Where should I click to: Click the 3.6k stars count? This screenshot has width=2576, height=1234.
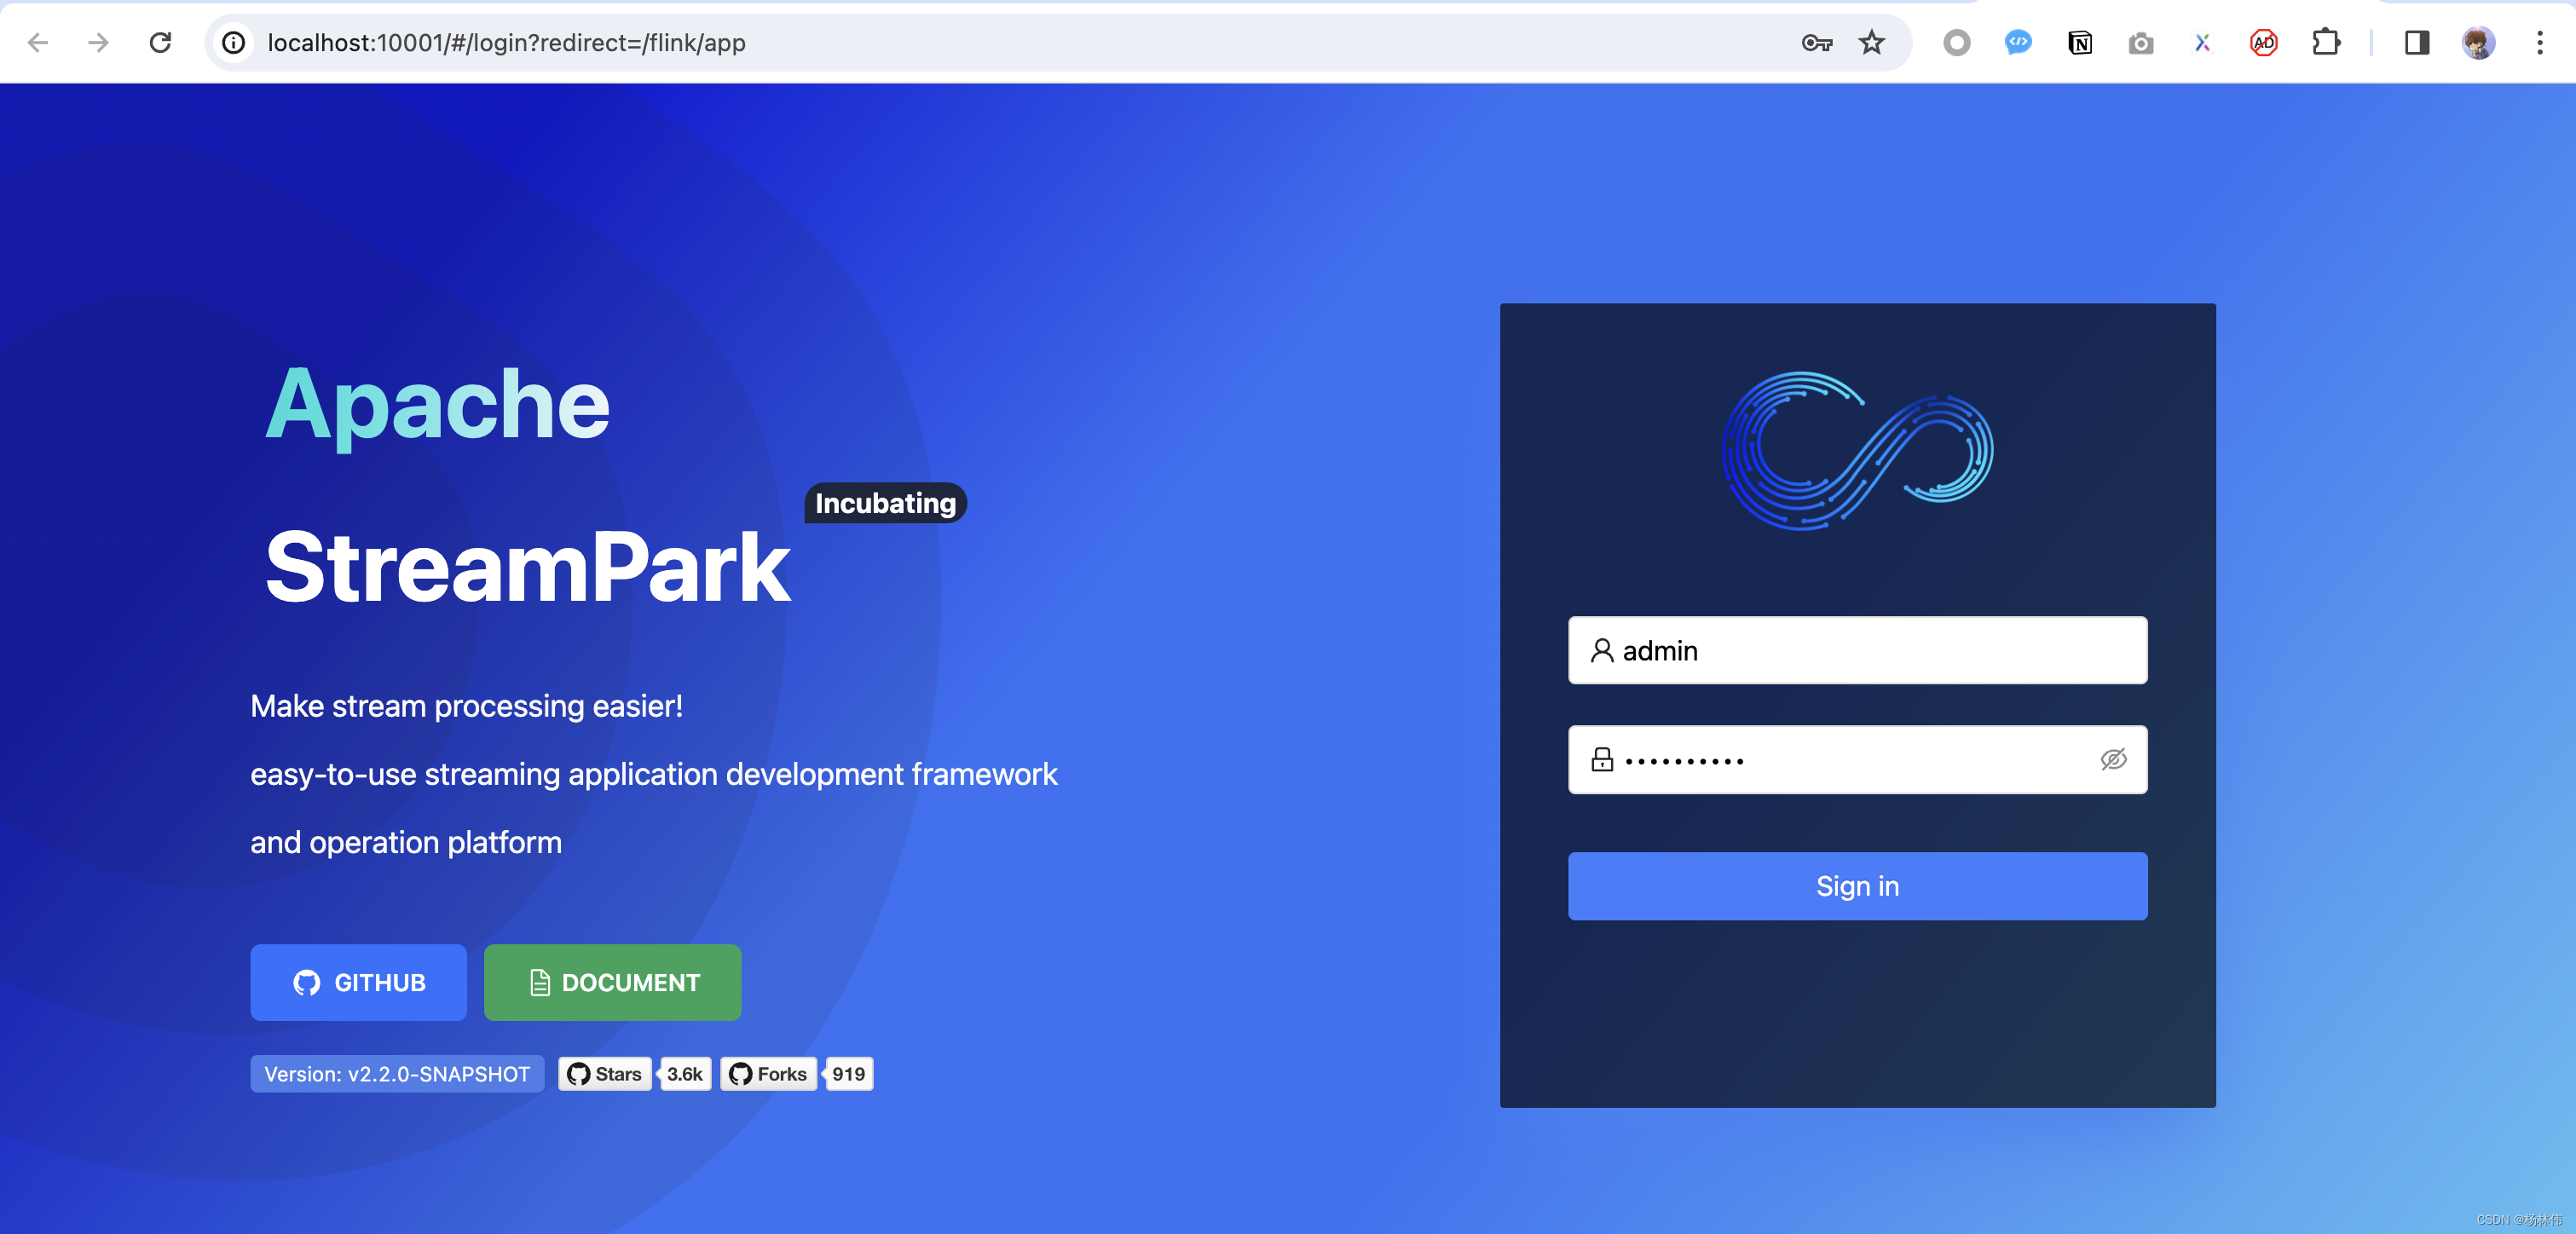(685, 1074)
